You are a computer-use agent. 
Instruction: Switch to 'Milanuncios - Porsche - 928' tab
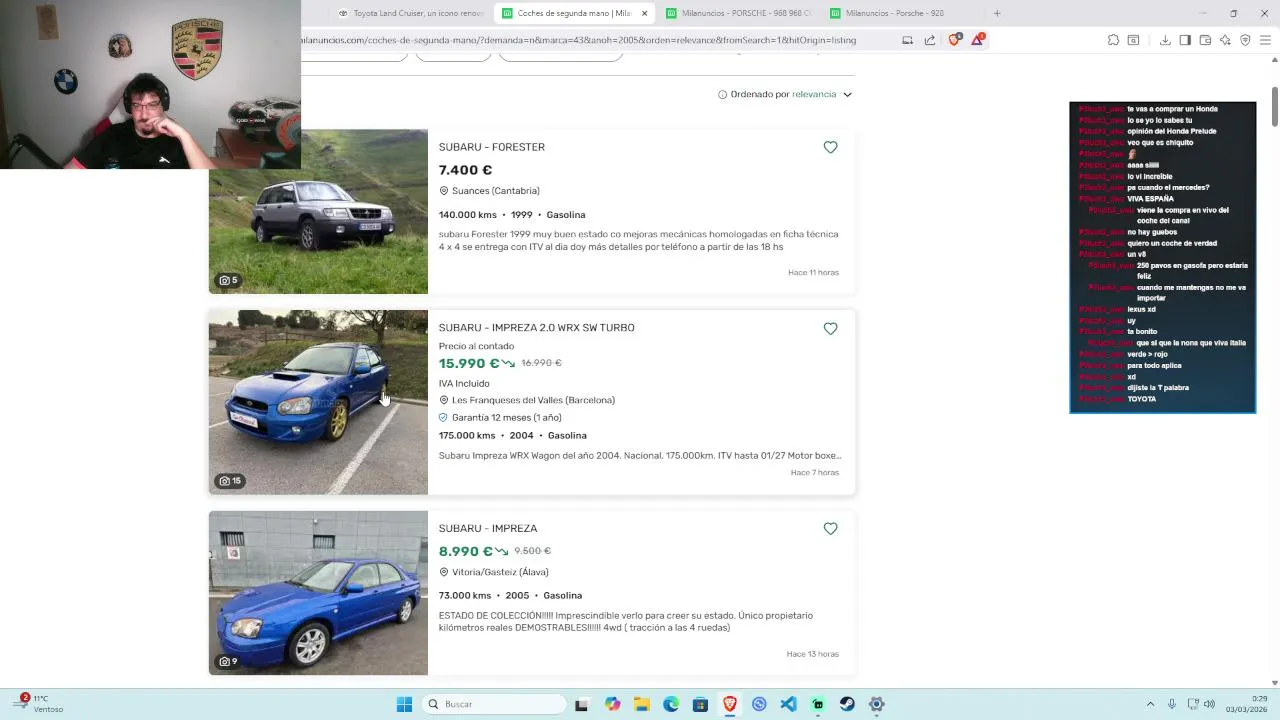click(900, 13)
